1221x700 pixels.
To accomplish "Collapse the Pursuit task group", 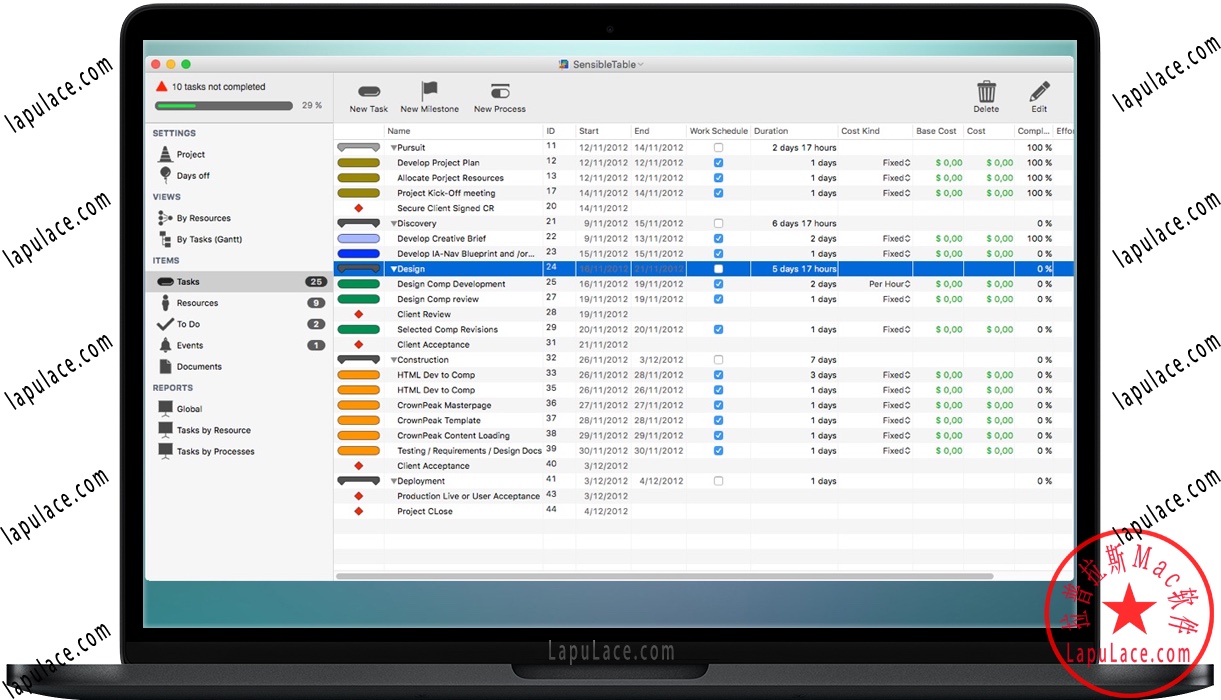I will coord(395,147).
